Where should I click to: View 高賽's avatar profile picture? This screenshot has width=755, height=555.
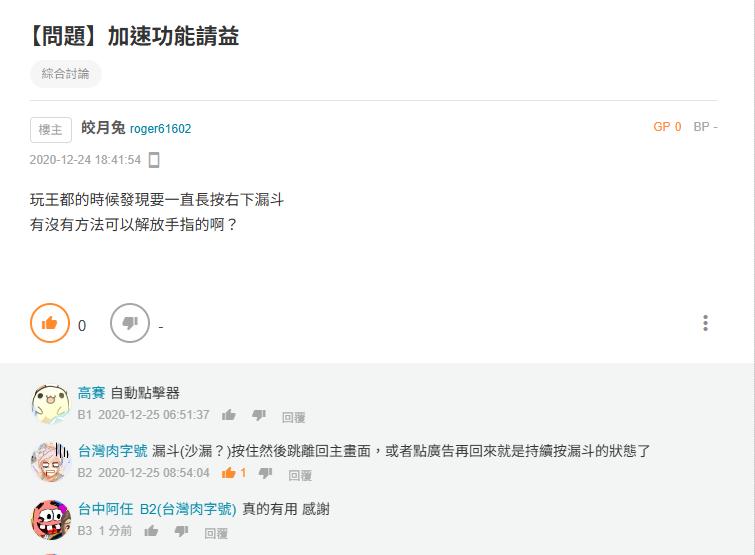(x=50, y=404)
